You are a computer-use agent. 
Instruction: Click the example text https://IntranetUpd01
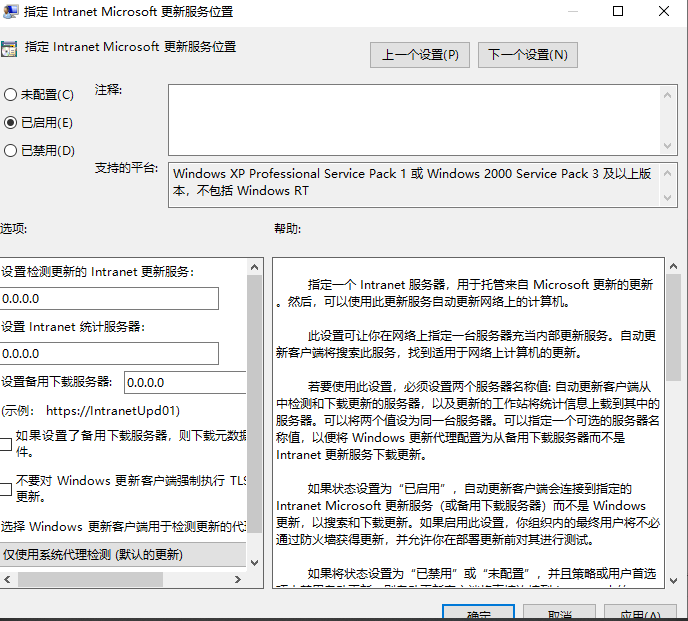click(113, 411)
